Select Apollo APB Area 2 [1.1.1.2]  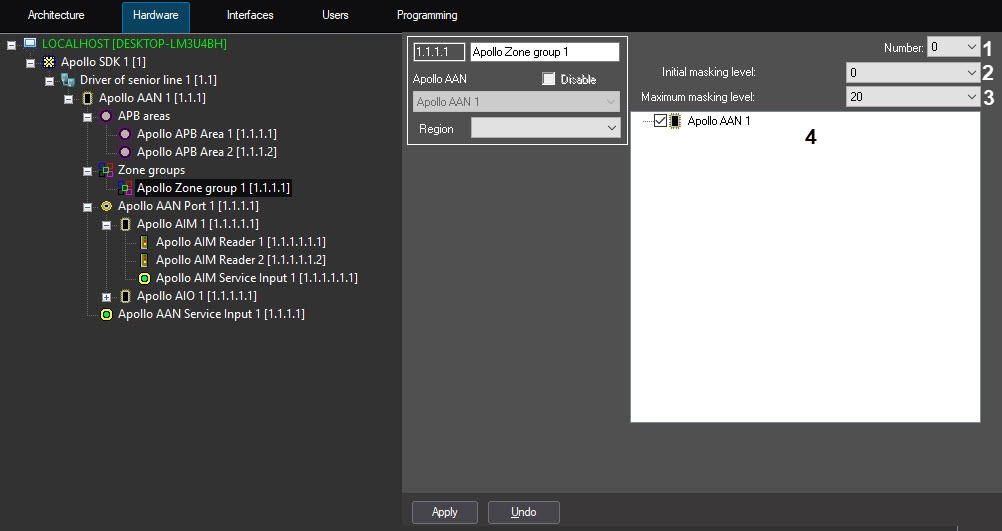point(206,151)
